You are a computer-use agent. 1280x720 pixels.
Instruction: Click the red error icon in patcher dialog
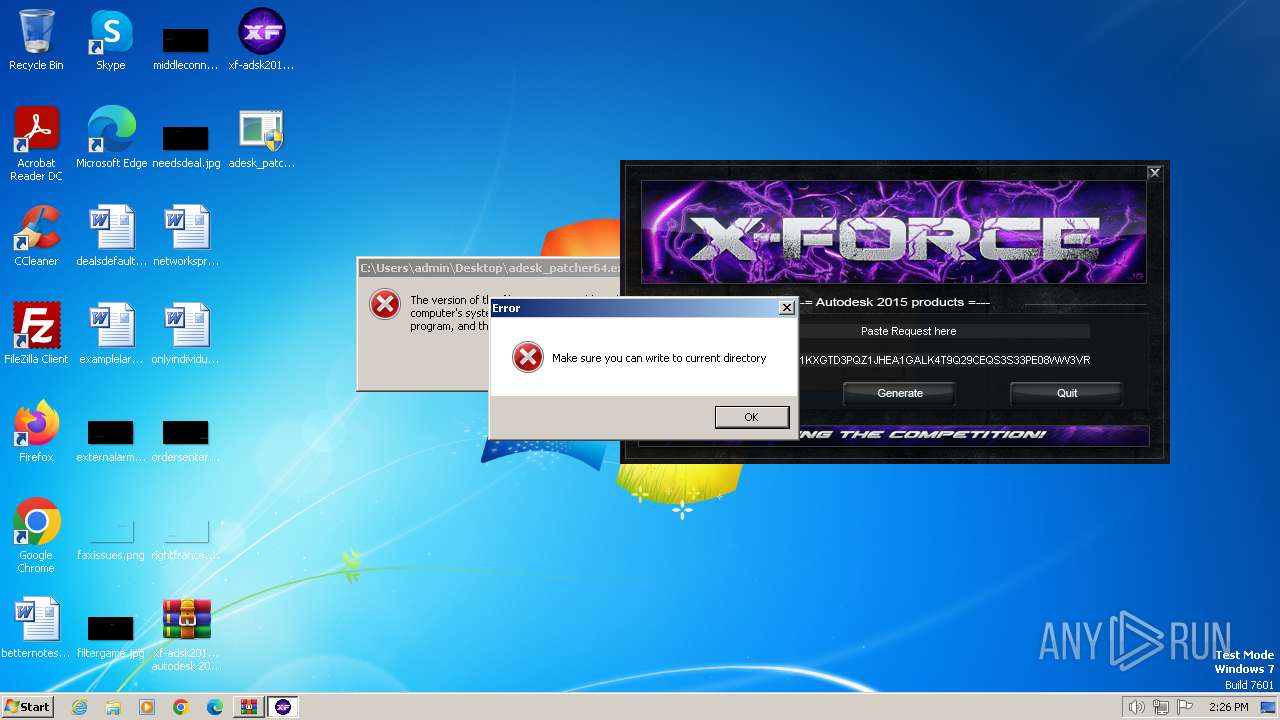point(385,304)
